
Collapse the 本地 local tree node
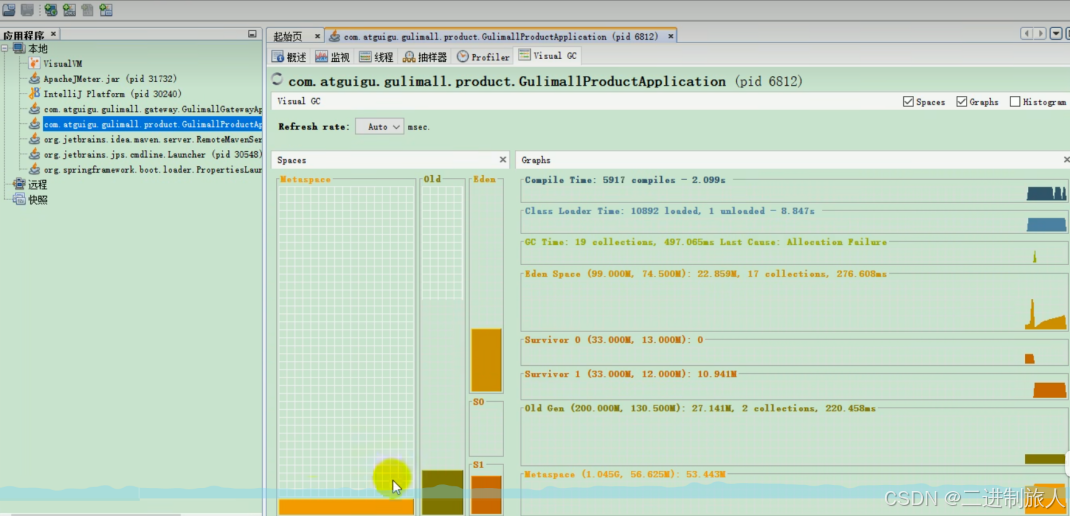click(x=5, y=48)
